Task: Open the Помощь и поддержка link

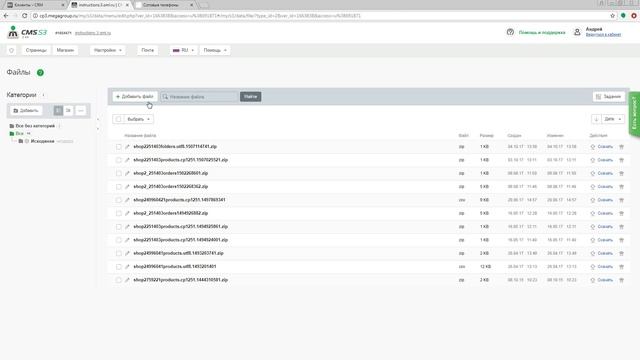Action: 542,32
